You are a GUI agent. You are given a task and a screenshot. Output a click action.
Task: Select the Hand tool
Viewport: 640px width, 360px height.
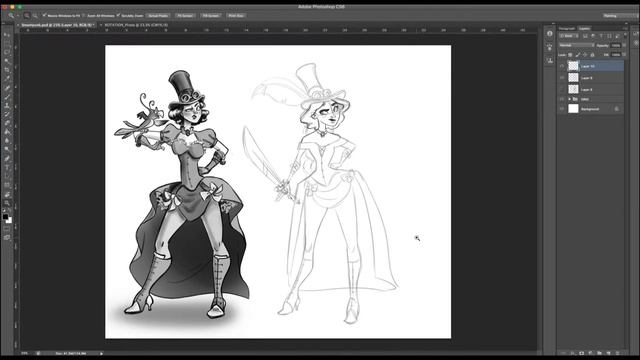(7, 194)
